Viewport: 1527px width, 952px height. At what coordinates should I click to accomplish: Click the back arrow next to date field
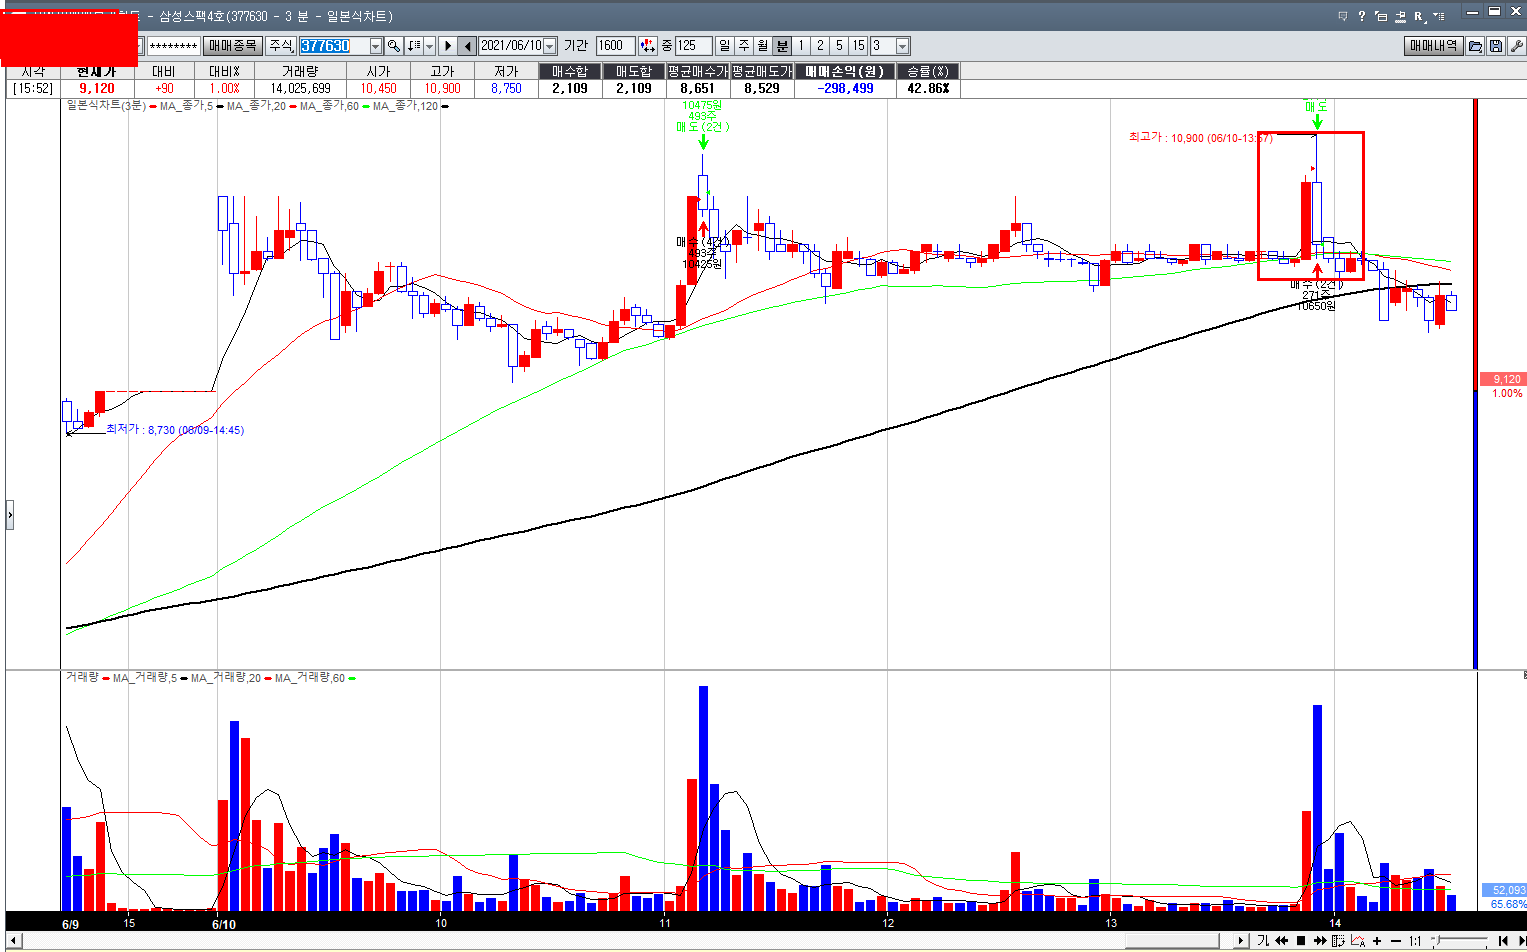coord(467,46)
